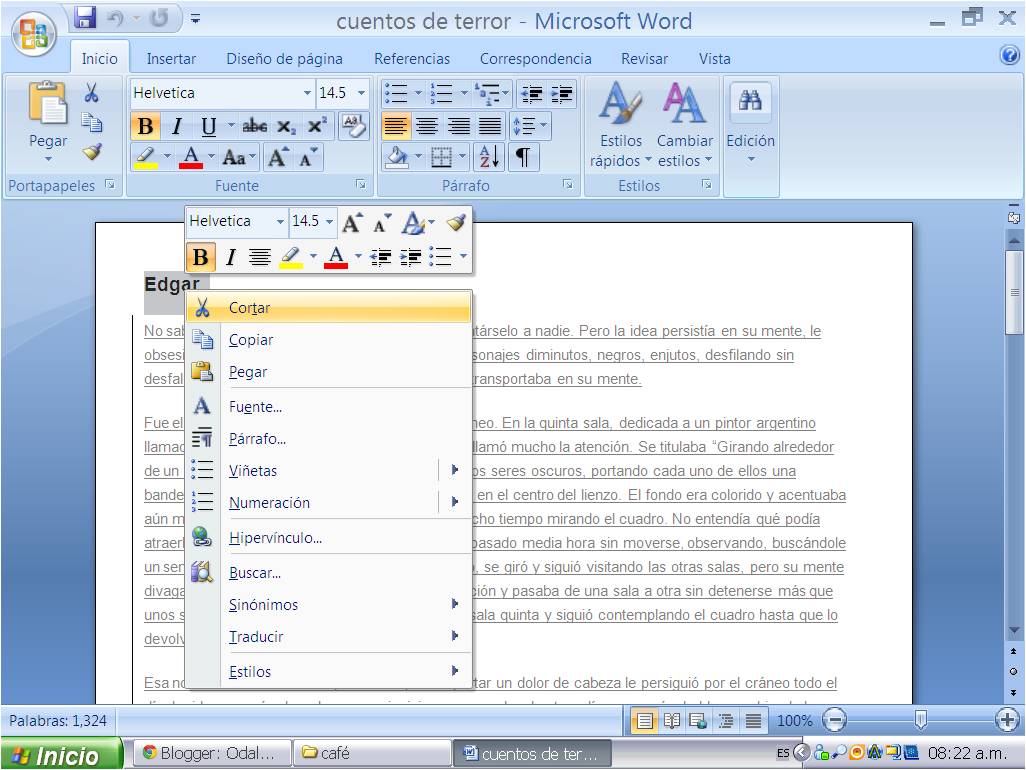The width and height of the screenshot is (1026, 770).
Task: Open the Helvetica font name dropdown
Action: 306,93
